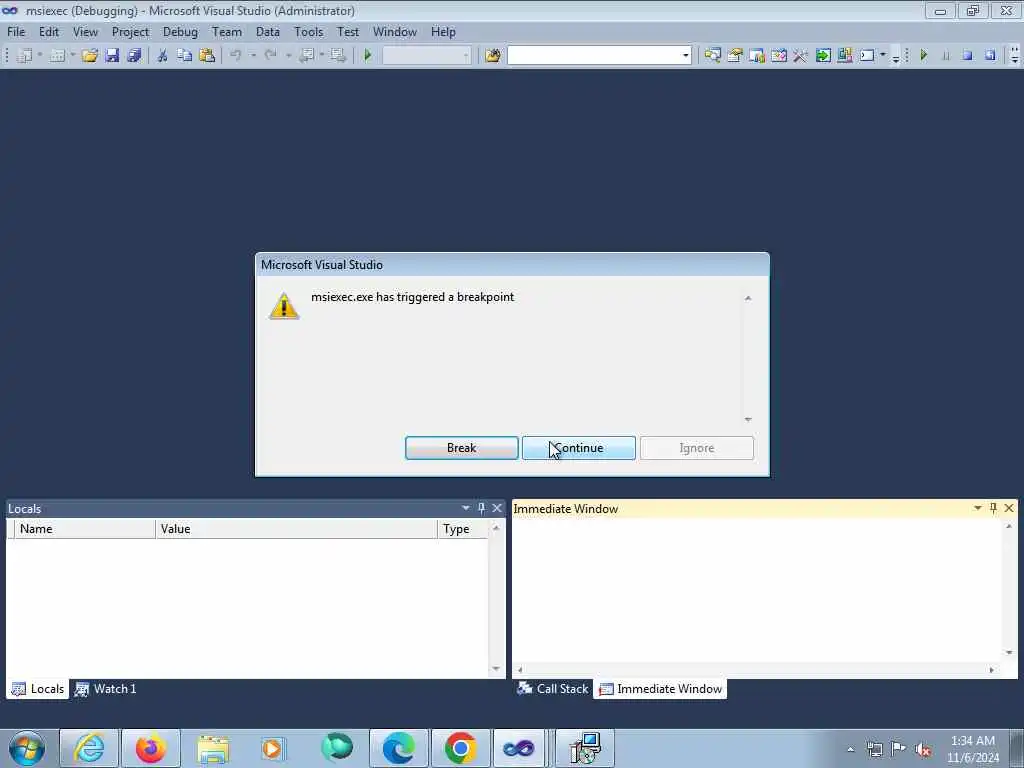Expand the New Project dropdown arrow
Viewport: 1024px width, 768px height.
point(39,56)
